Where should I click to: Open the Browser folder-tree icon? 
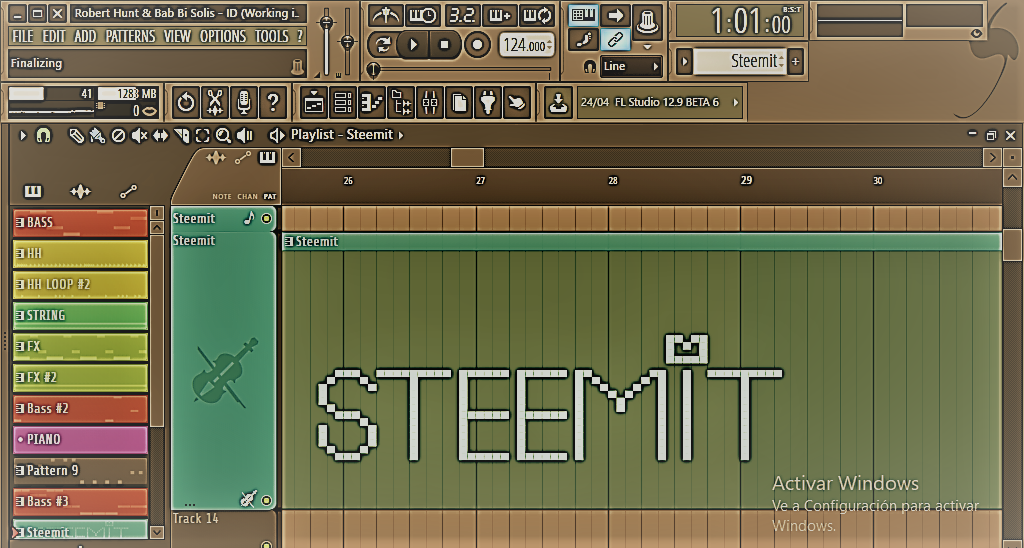[x=401, y=103]
